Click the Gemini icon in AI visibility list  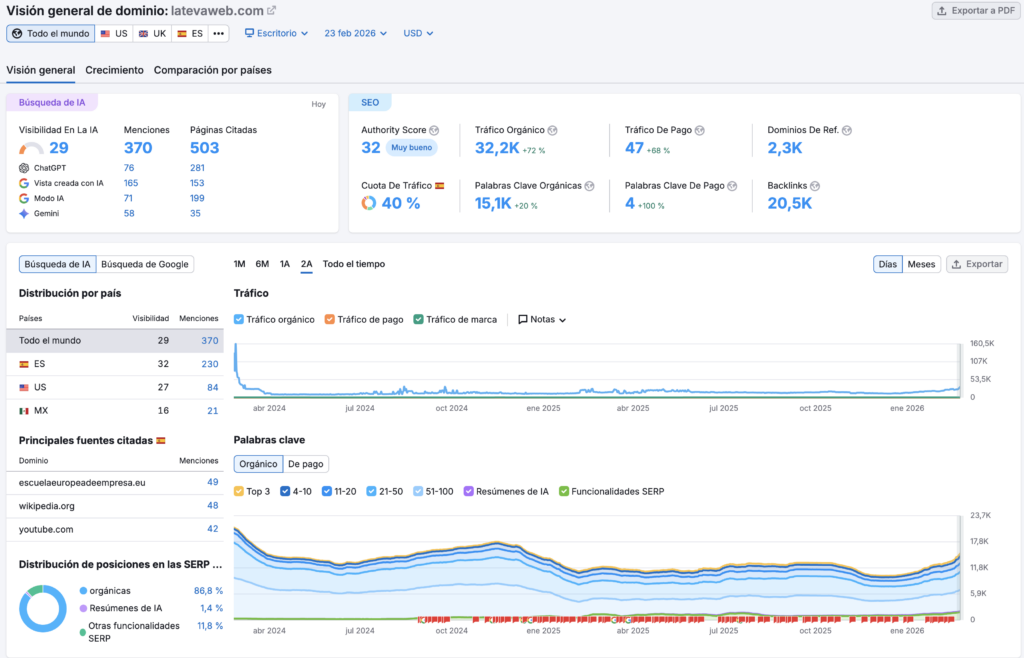point(24,213)
